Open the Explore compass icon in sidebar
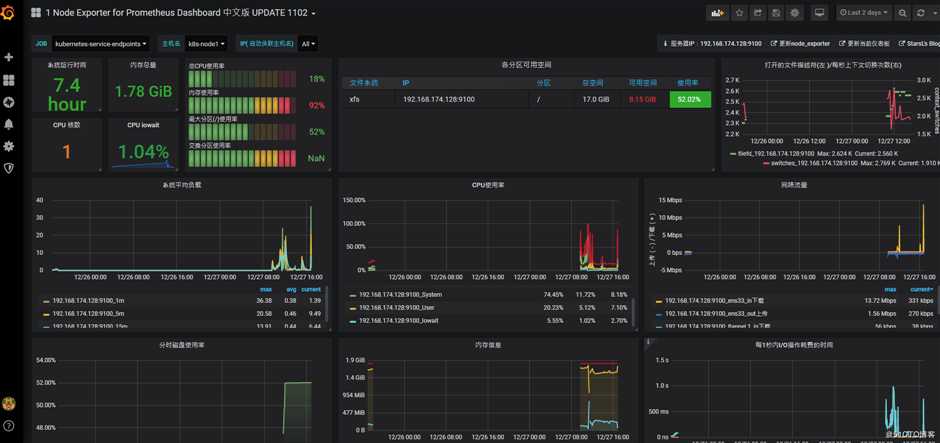The width and height of the screenshot is (940, 443). 8,103
